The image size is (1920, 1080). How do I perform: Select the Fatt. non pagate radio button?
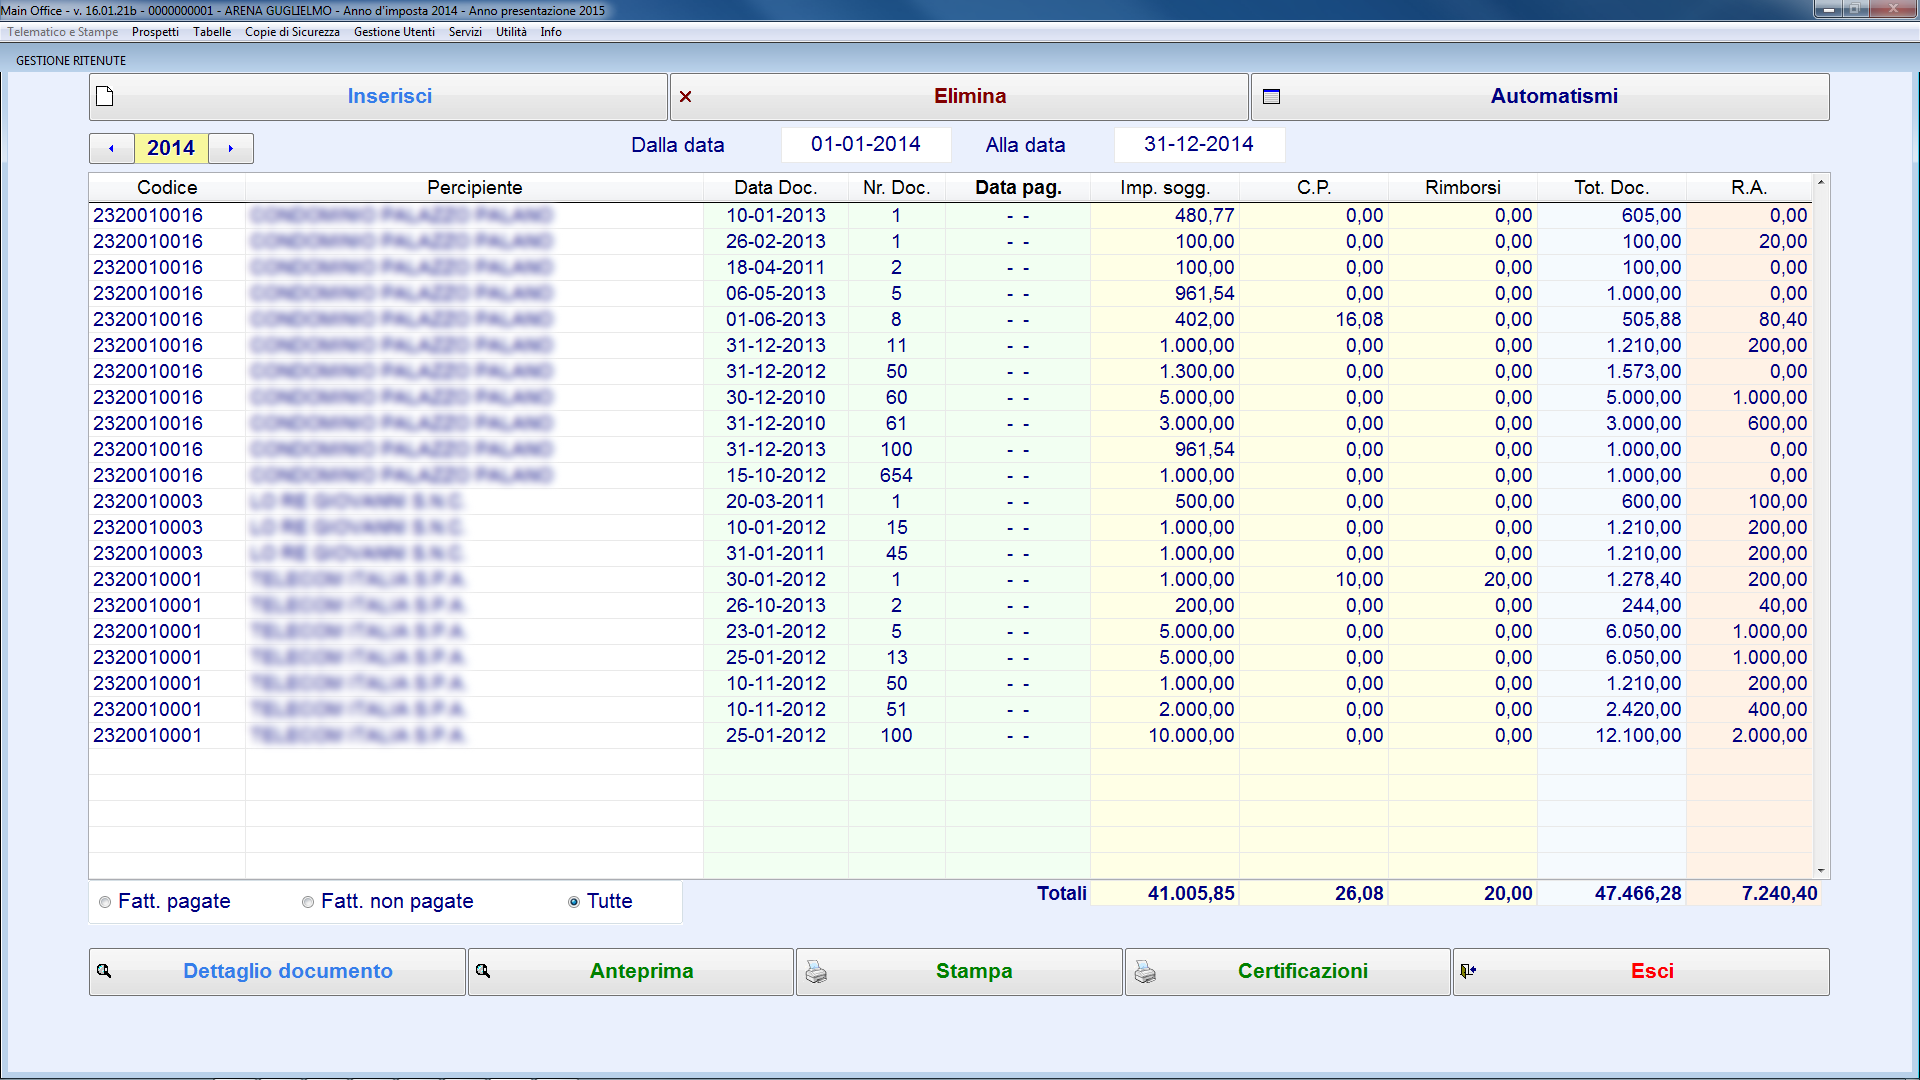[308, 902]
